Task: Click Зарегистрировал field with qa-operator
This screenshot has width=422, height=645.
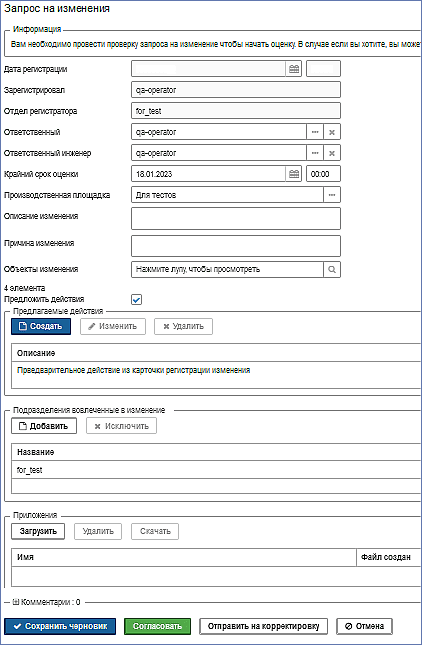Action: coord(236,90)
